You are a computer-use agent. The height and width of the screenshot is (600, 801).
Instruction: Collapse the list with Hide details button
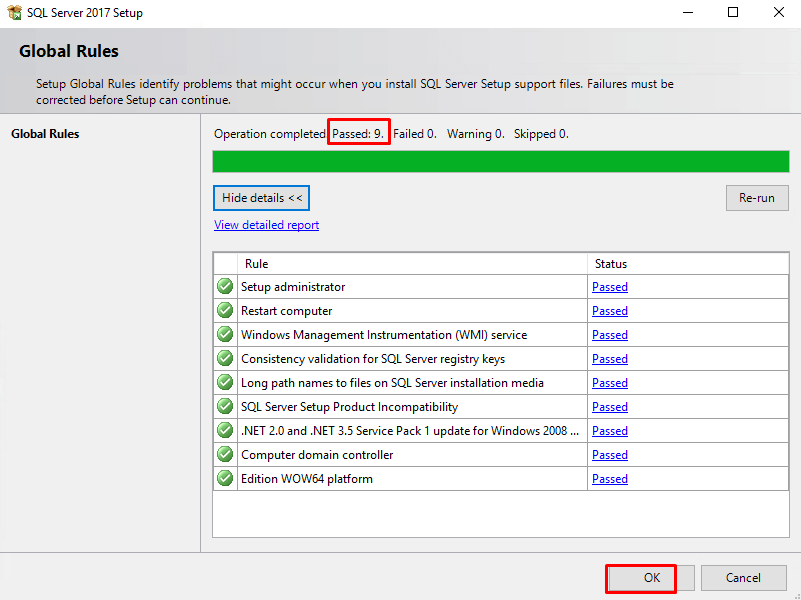coord(261,198)
